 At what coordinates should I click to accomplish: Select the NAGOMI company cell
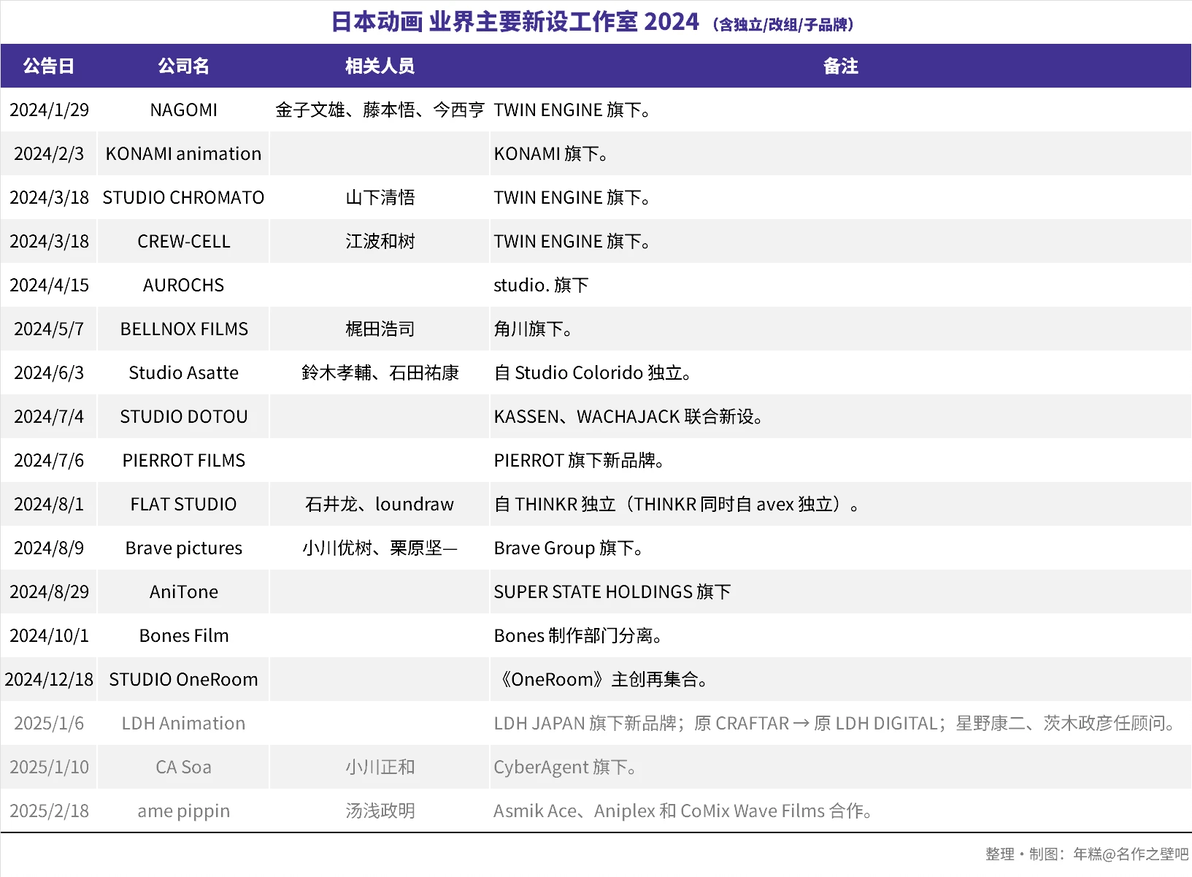(183, 110)
